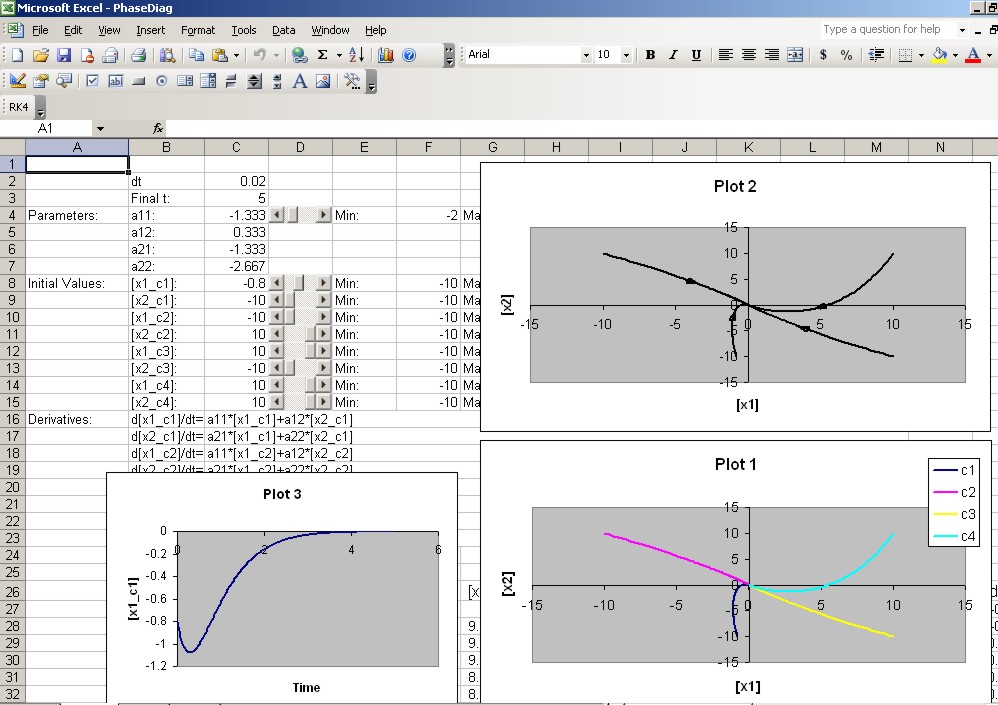Click the Research icon with magnifier
This screenshot has height=705, width=998.
[167, 55]
